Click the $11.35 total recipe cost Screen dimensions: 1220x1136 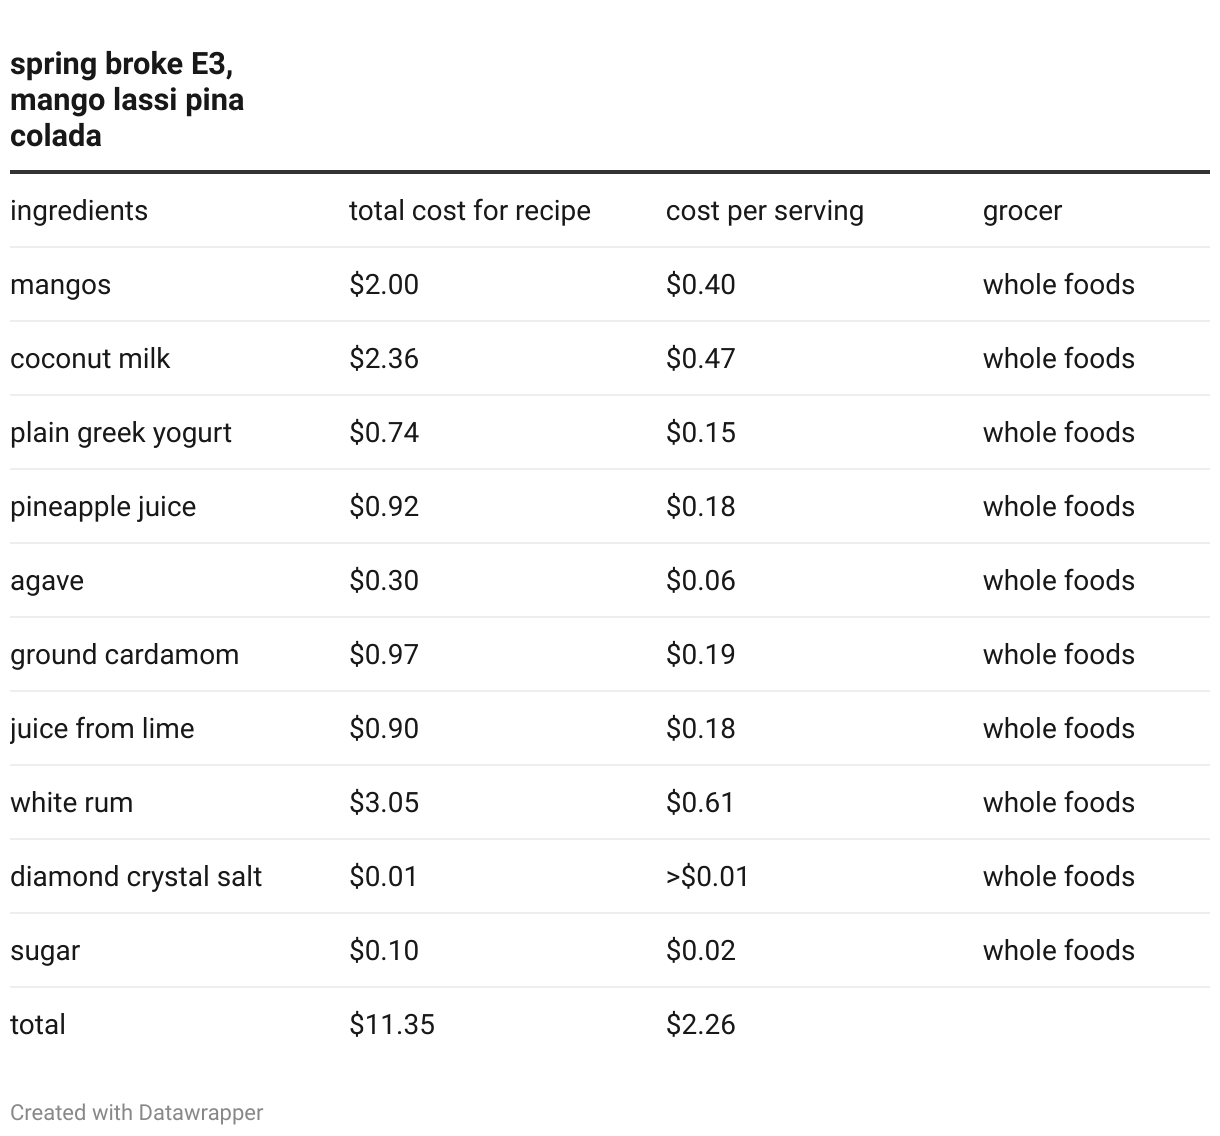[x=392, y=1024]
